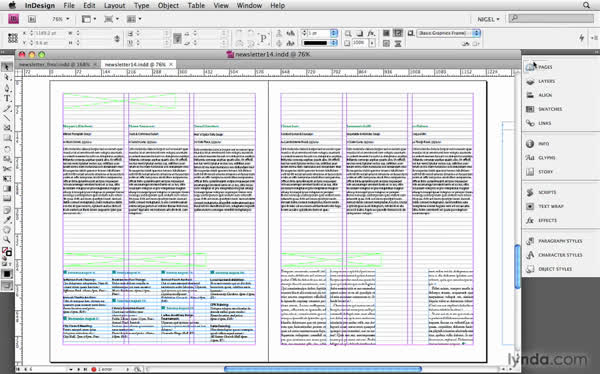Screen dimensions: 600x374
Task: Open the Text Wrap panel
Action: point(545,206)
